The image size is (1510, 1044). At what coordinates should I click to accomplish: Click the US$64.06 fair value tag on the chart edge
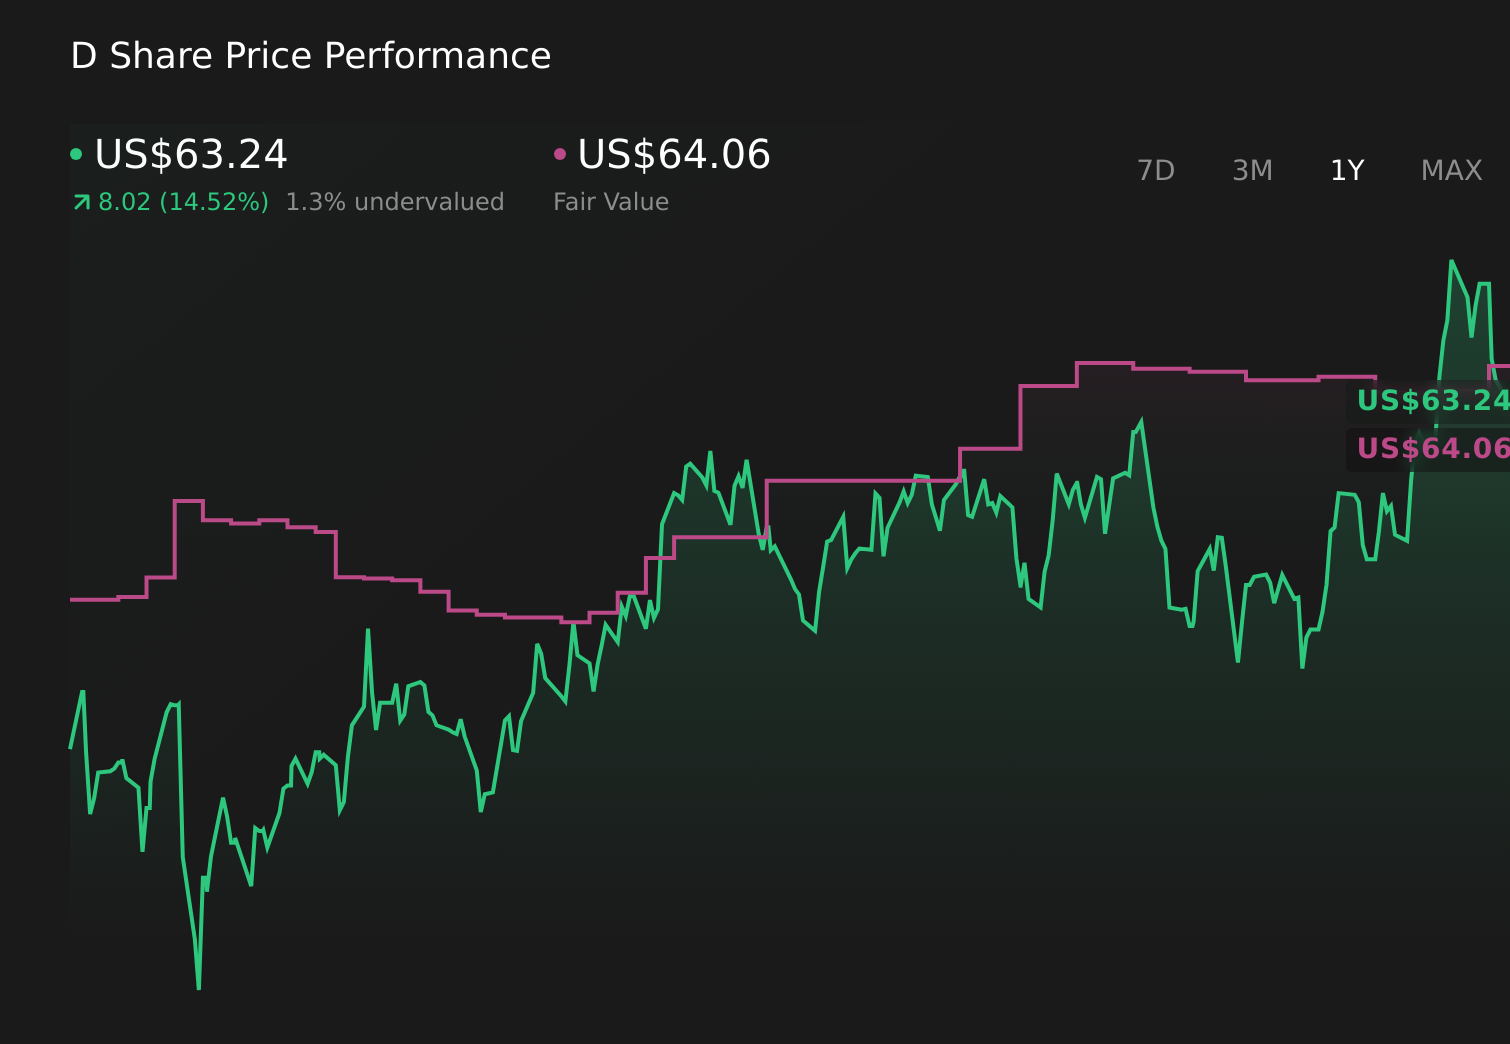pos(1432,448)
